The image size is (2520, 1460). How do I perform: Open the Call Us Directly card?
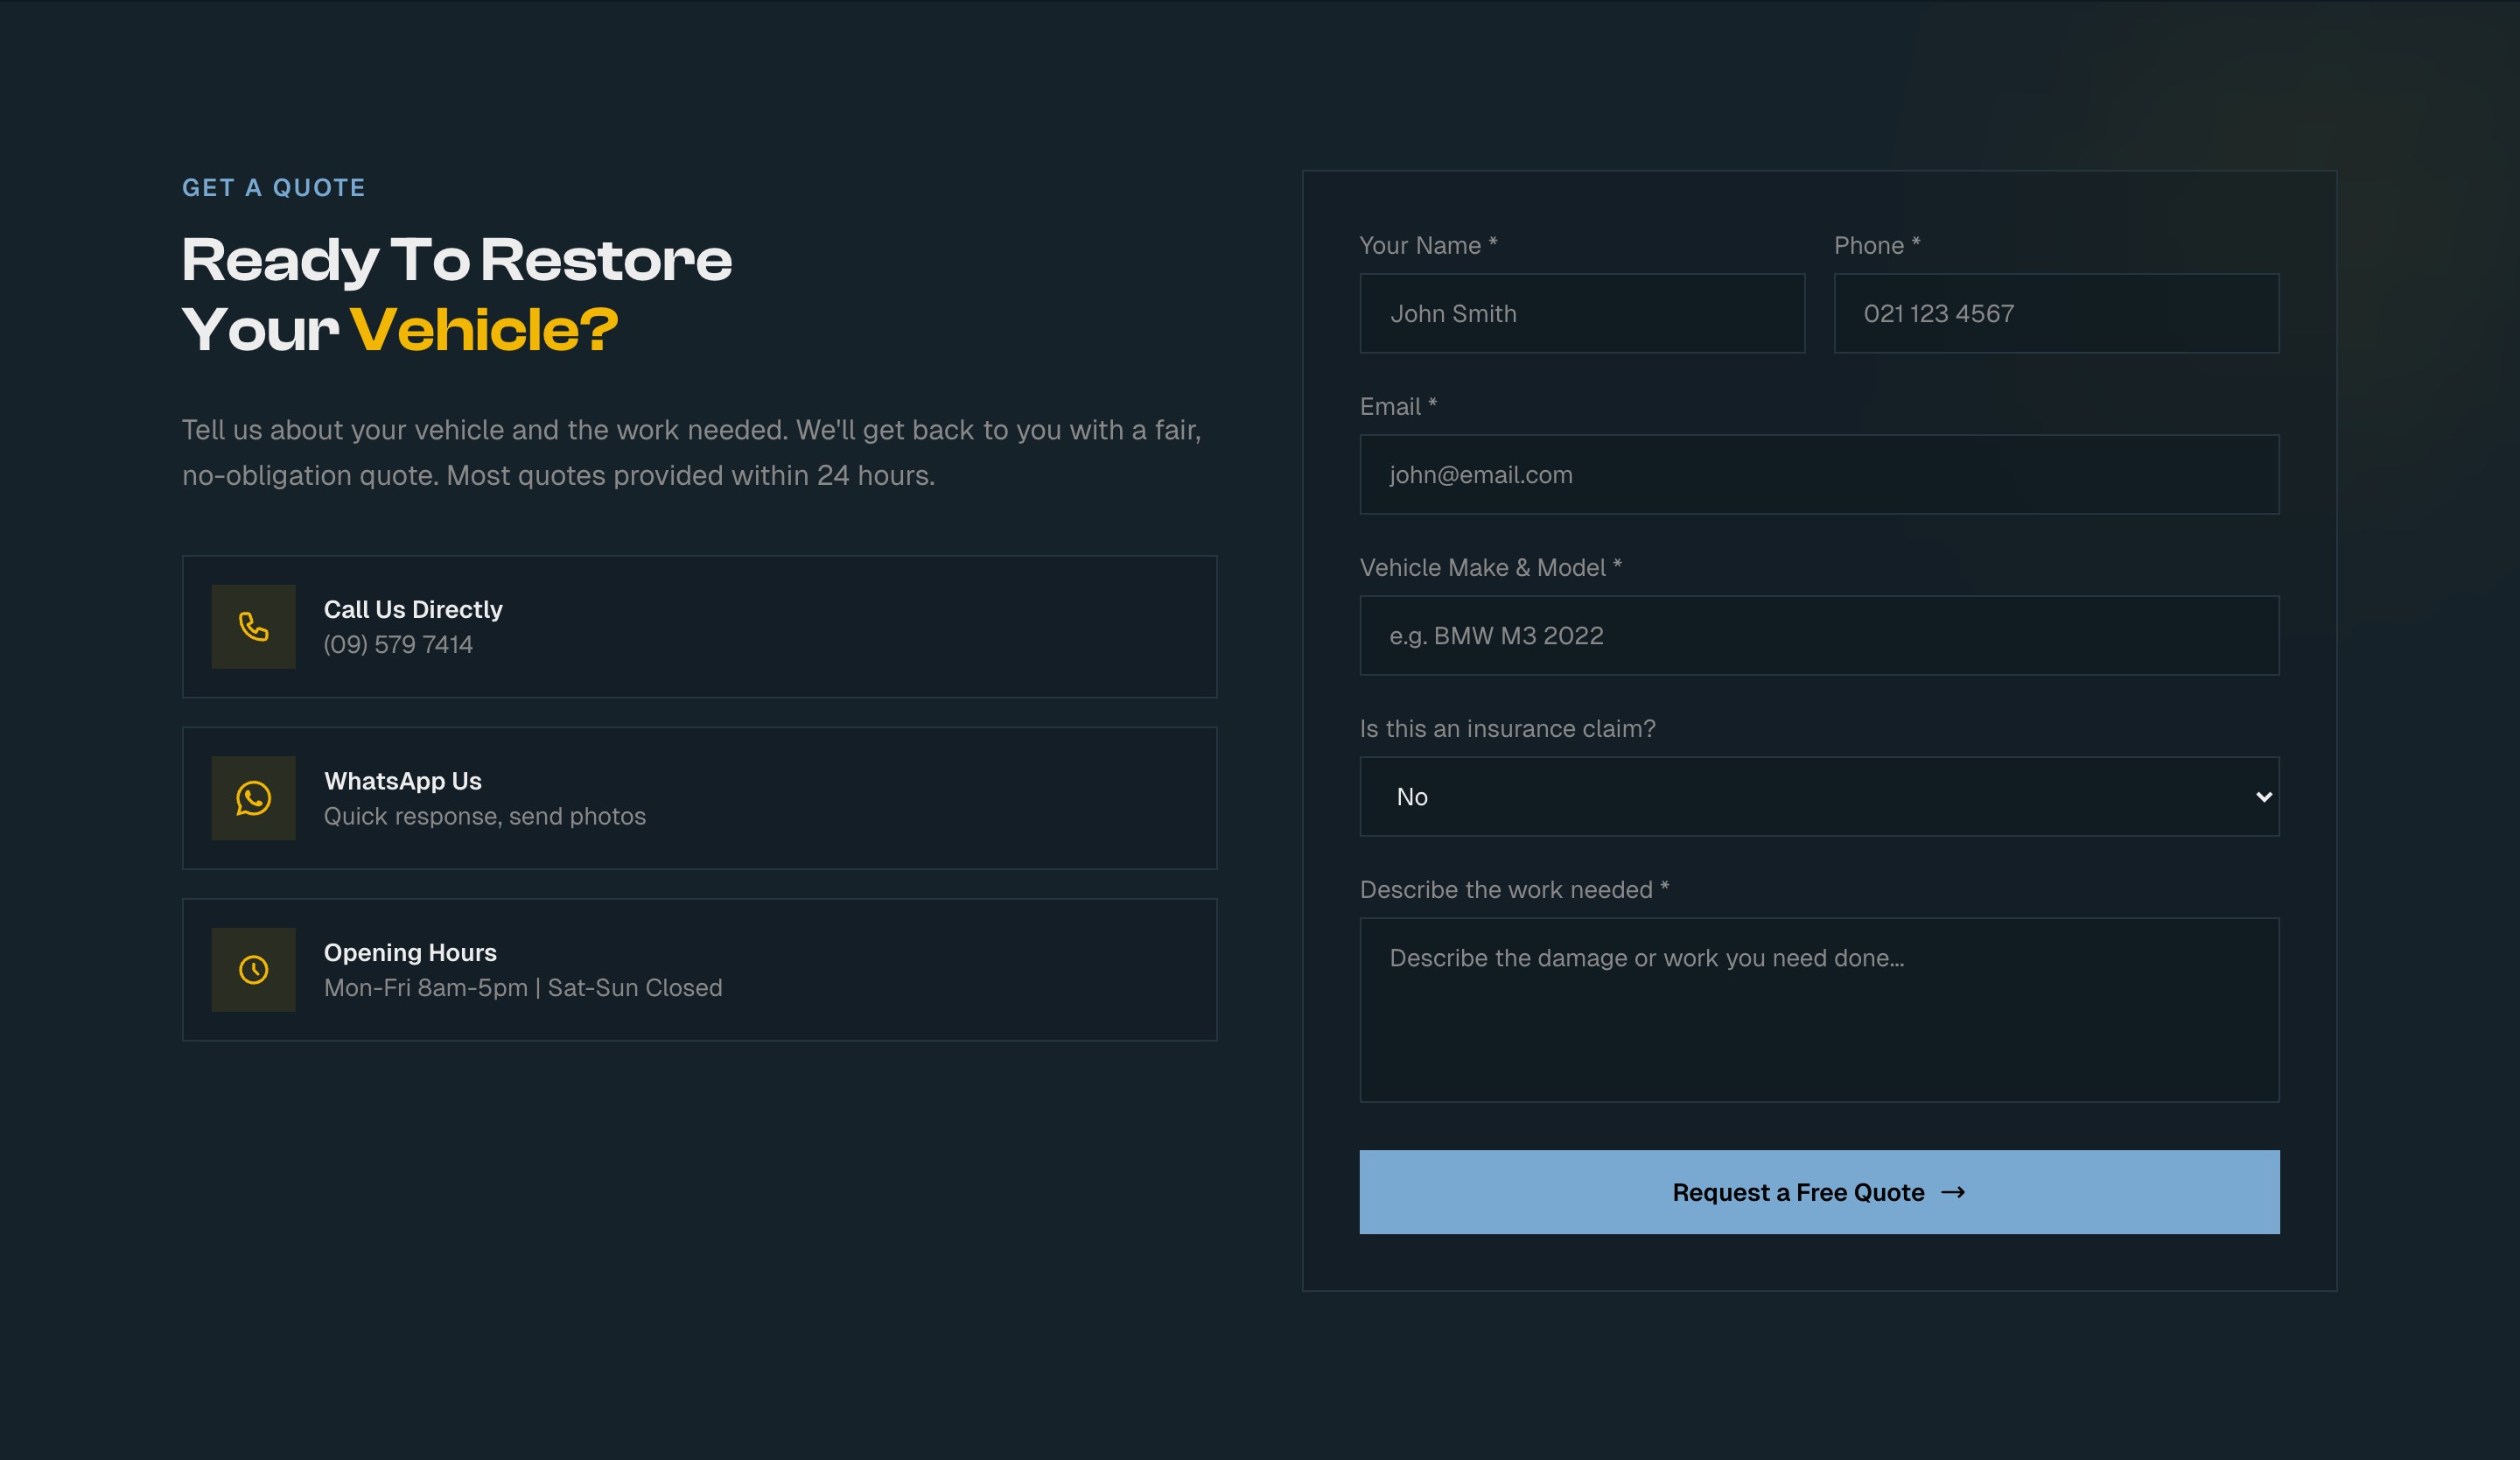click(699, 627)
